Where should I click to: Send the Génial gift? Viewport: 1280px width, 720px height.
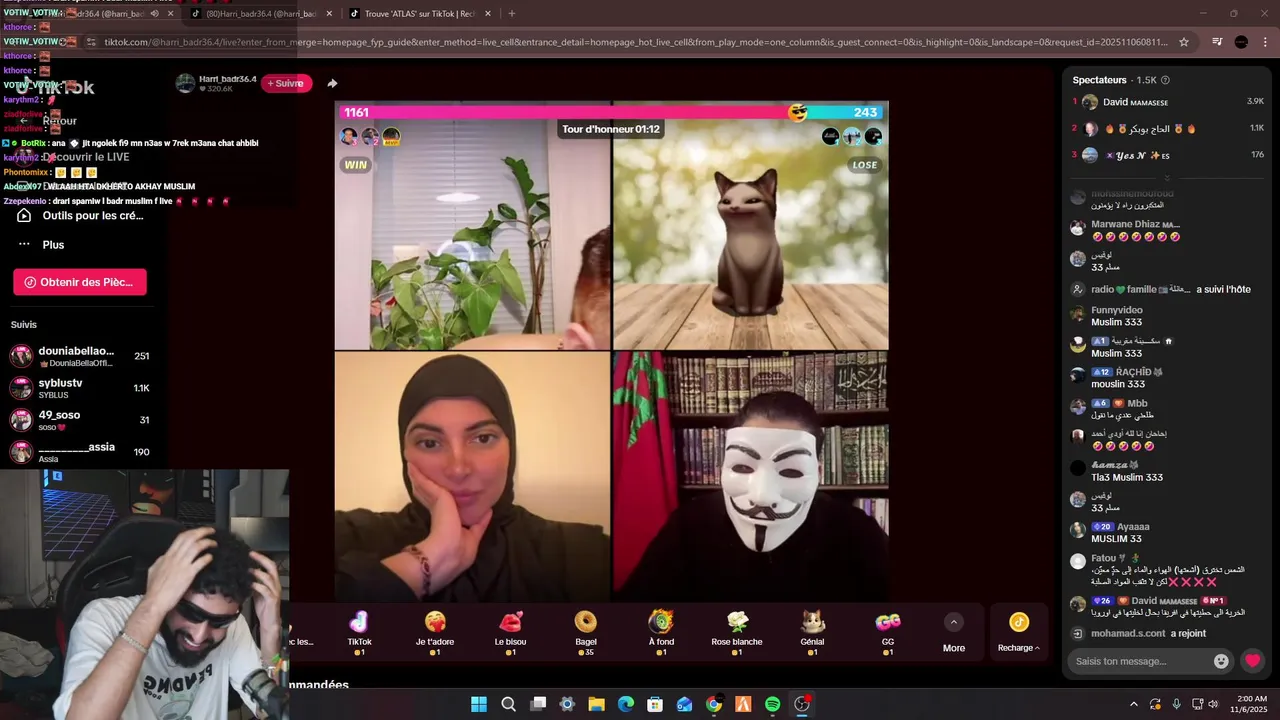pyautogui.click(x=812, y=632)
